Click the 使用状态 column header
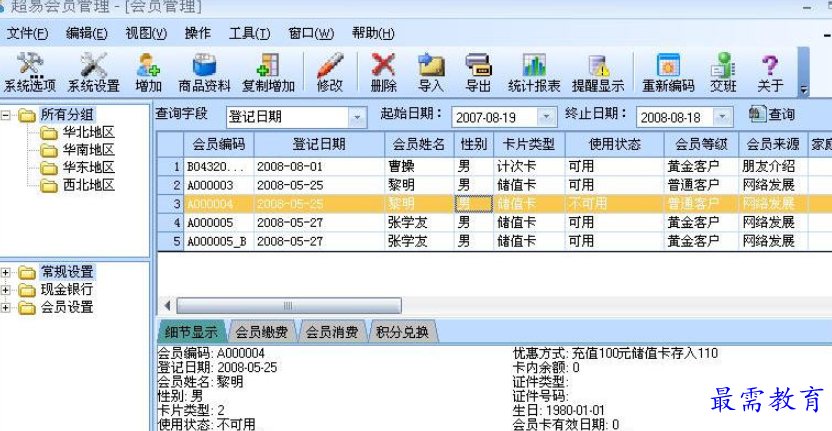 (x=614, y=144)
